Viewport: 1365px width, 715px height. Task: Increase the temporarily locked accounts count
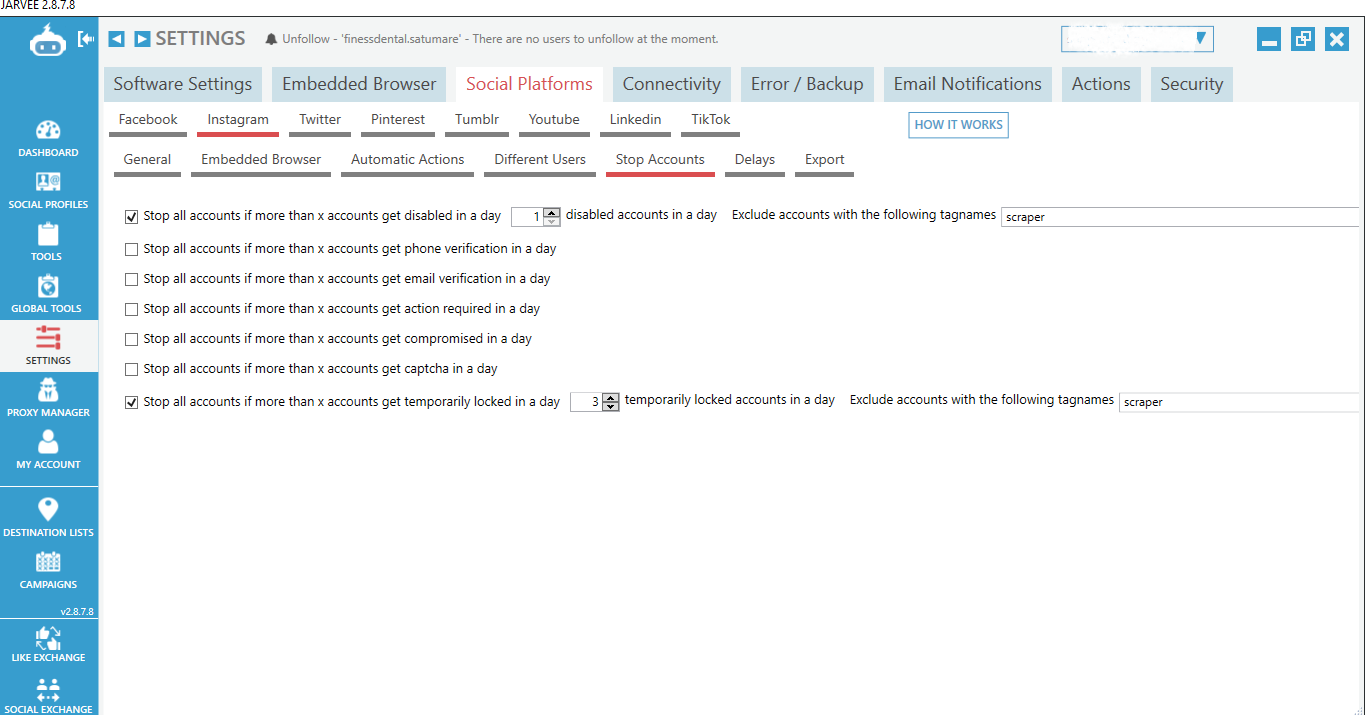coord(611,397)
